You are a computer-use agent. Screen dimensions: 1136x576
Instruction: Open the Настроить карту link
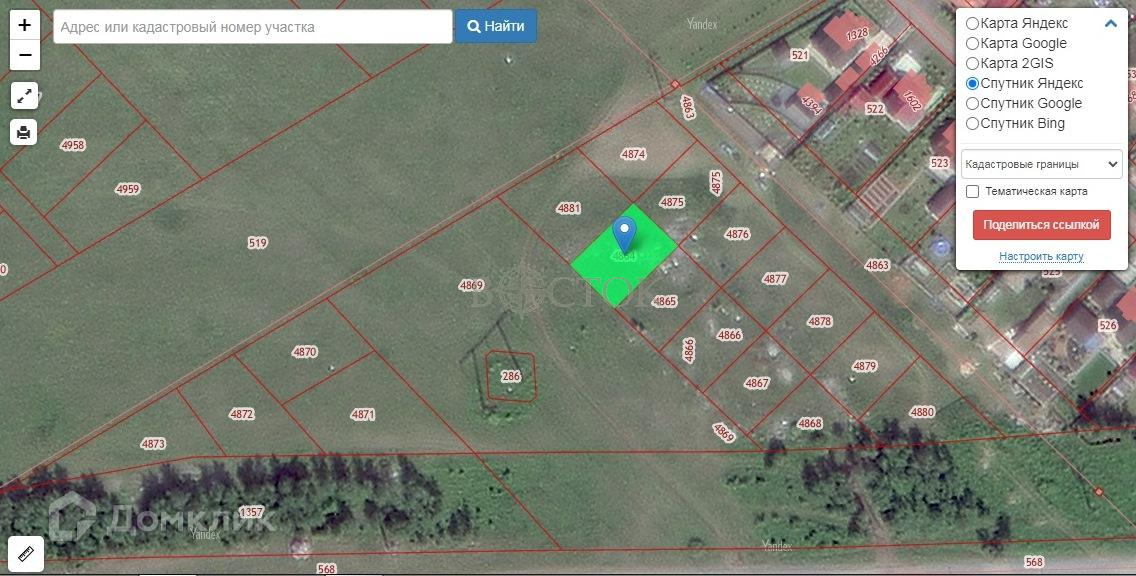pyautogui.click(x=1041, y=256)
